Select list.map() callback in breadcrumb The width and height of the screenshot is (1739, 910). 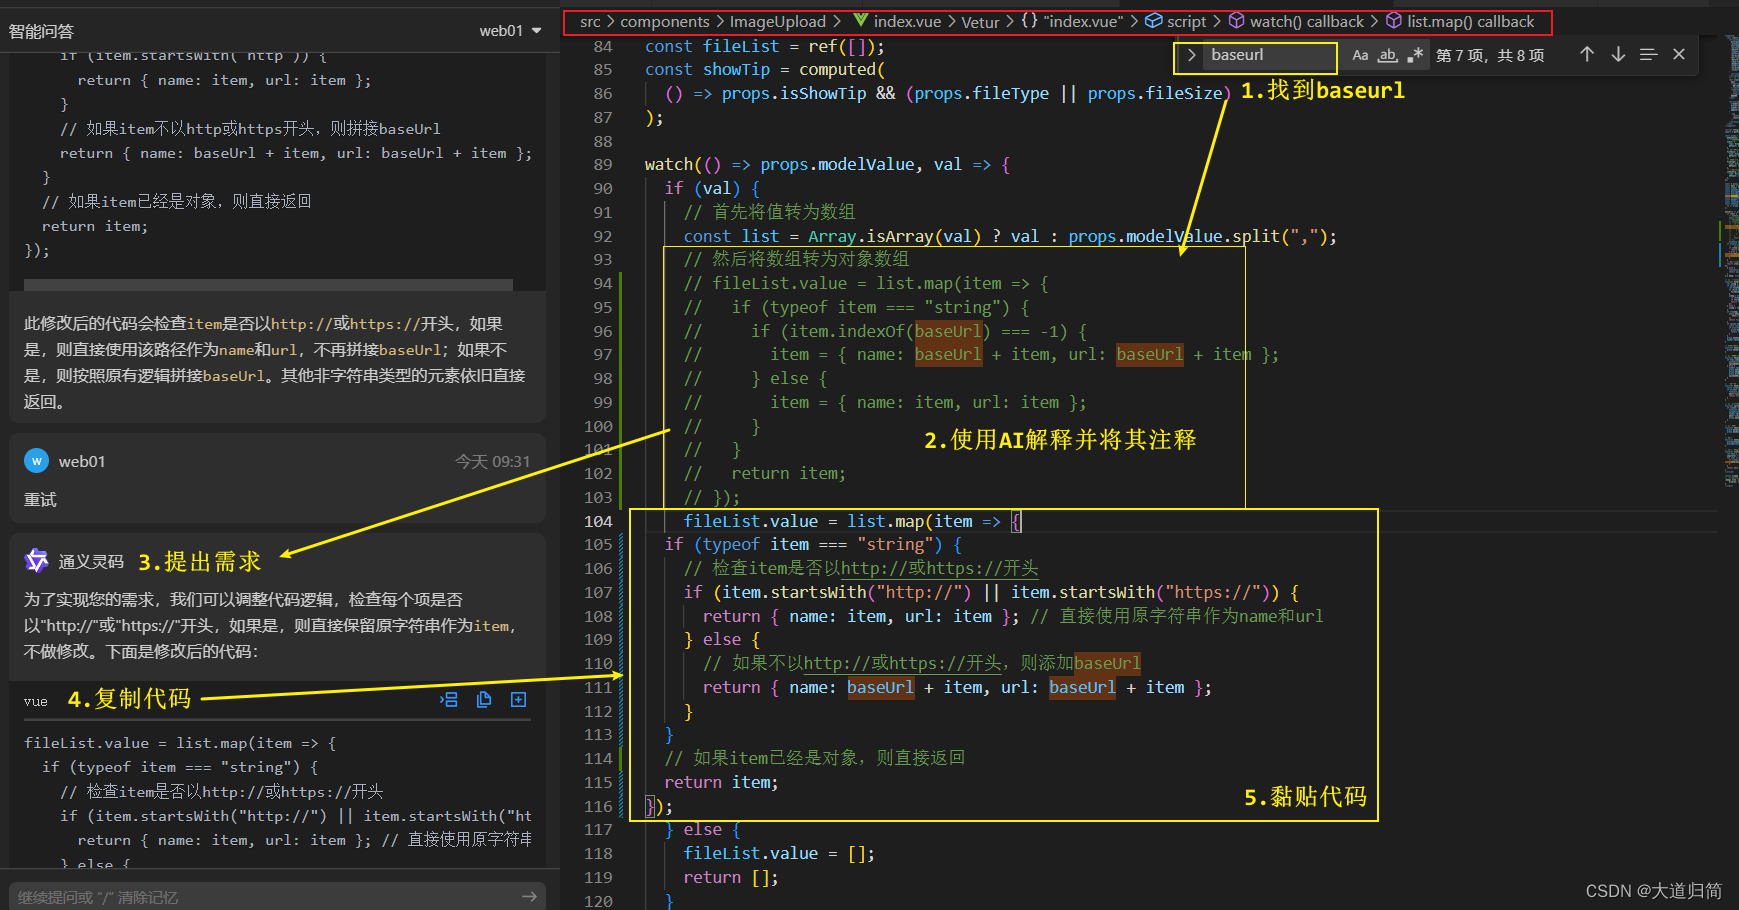coord(1470,22)
